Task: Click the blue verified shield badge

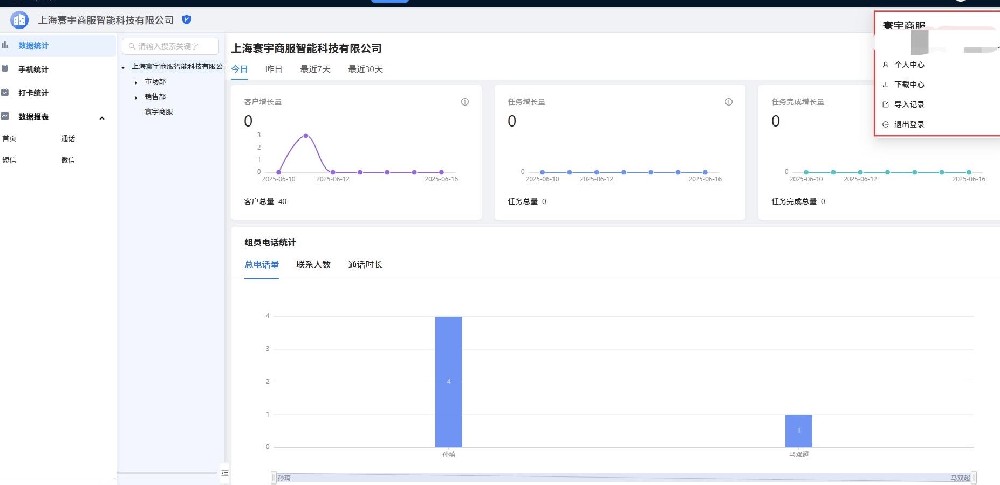Action: tap(186, 20)
